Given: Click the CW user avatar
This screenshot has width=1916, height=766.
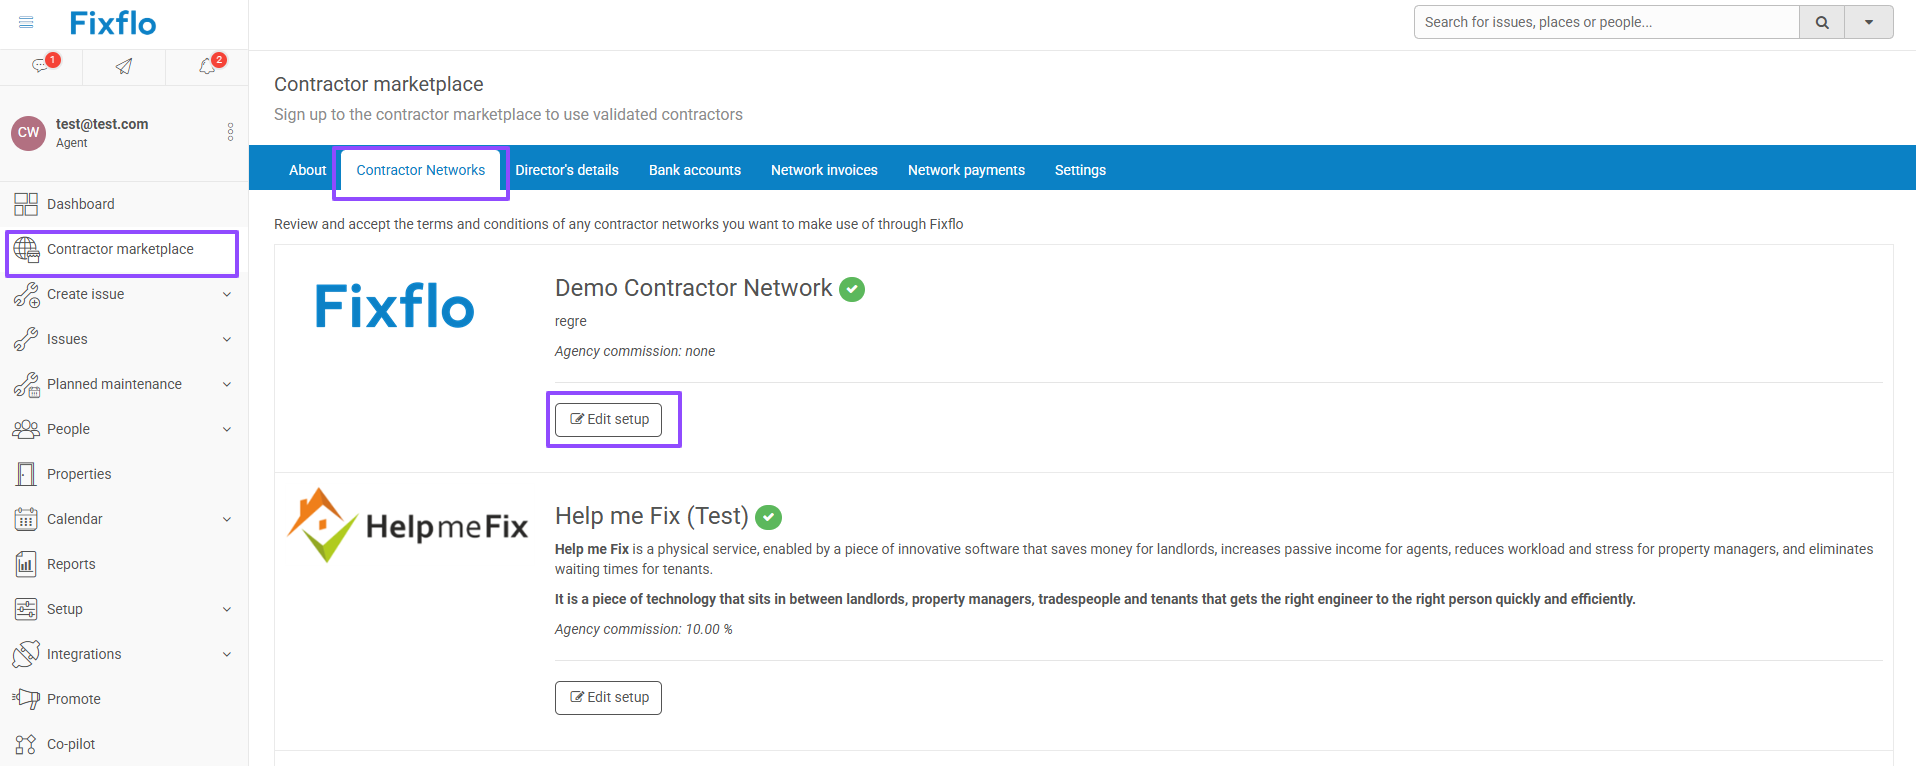Looking at the screenshot, I should point(28,132).
